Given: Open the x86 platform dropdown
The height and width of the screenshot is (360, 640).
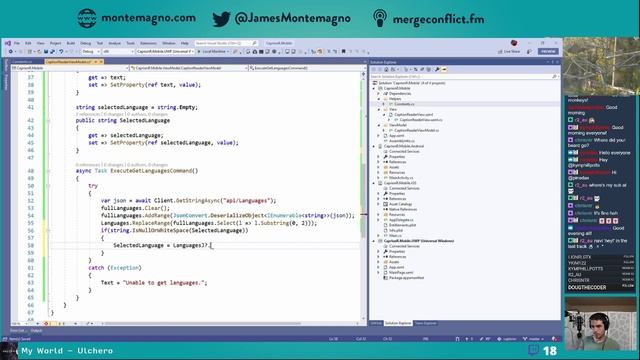Looking at the screenshot, I should tap(118, 51).
